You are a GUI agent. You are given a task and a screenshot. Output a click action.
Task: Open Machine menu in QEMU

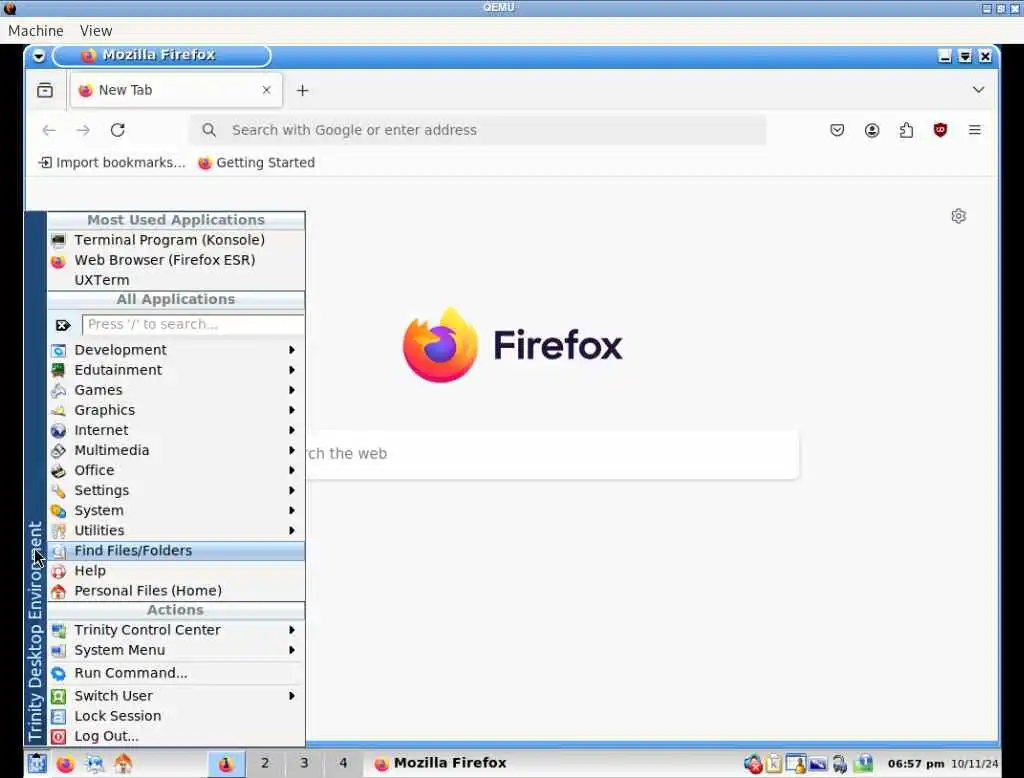tap(36, 31)
